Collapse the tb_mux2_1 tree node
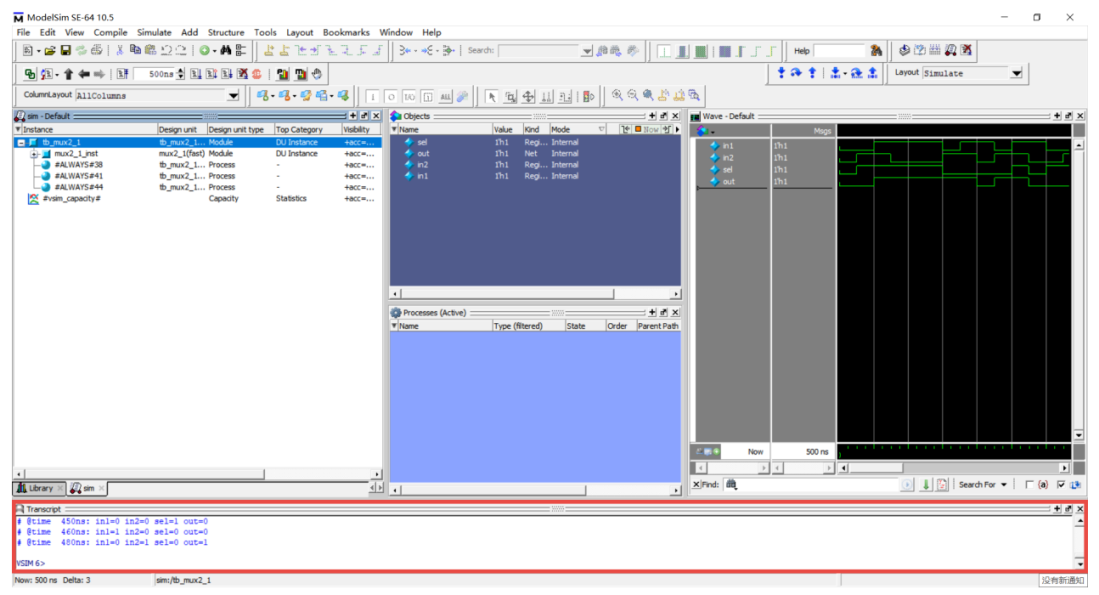Viewport: 1099px width, 595px height. (x=21, y=142)
